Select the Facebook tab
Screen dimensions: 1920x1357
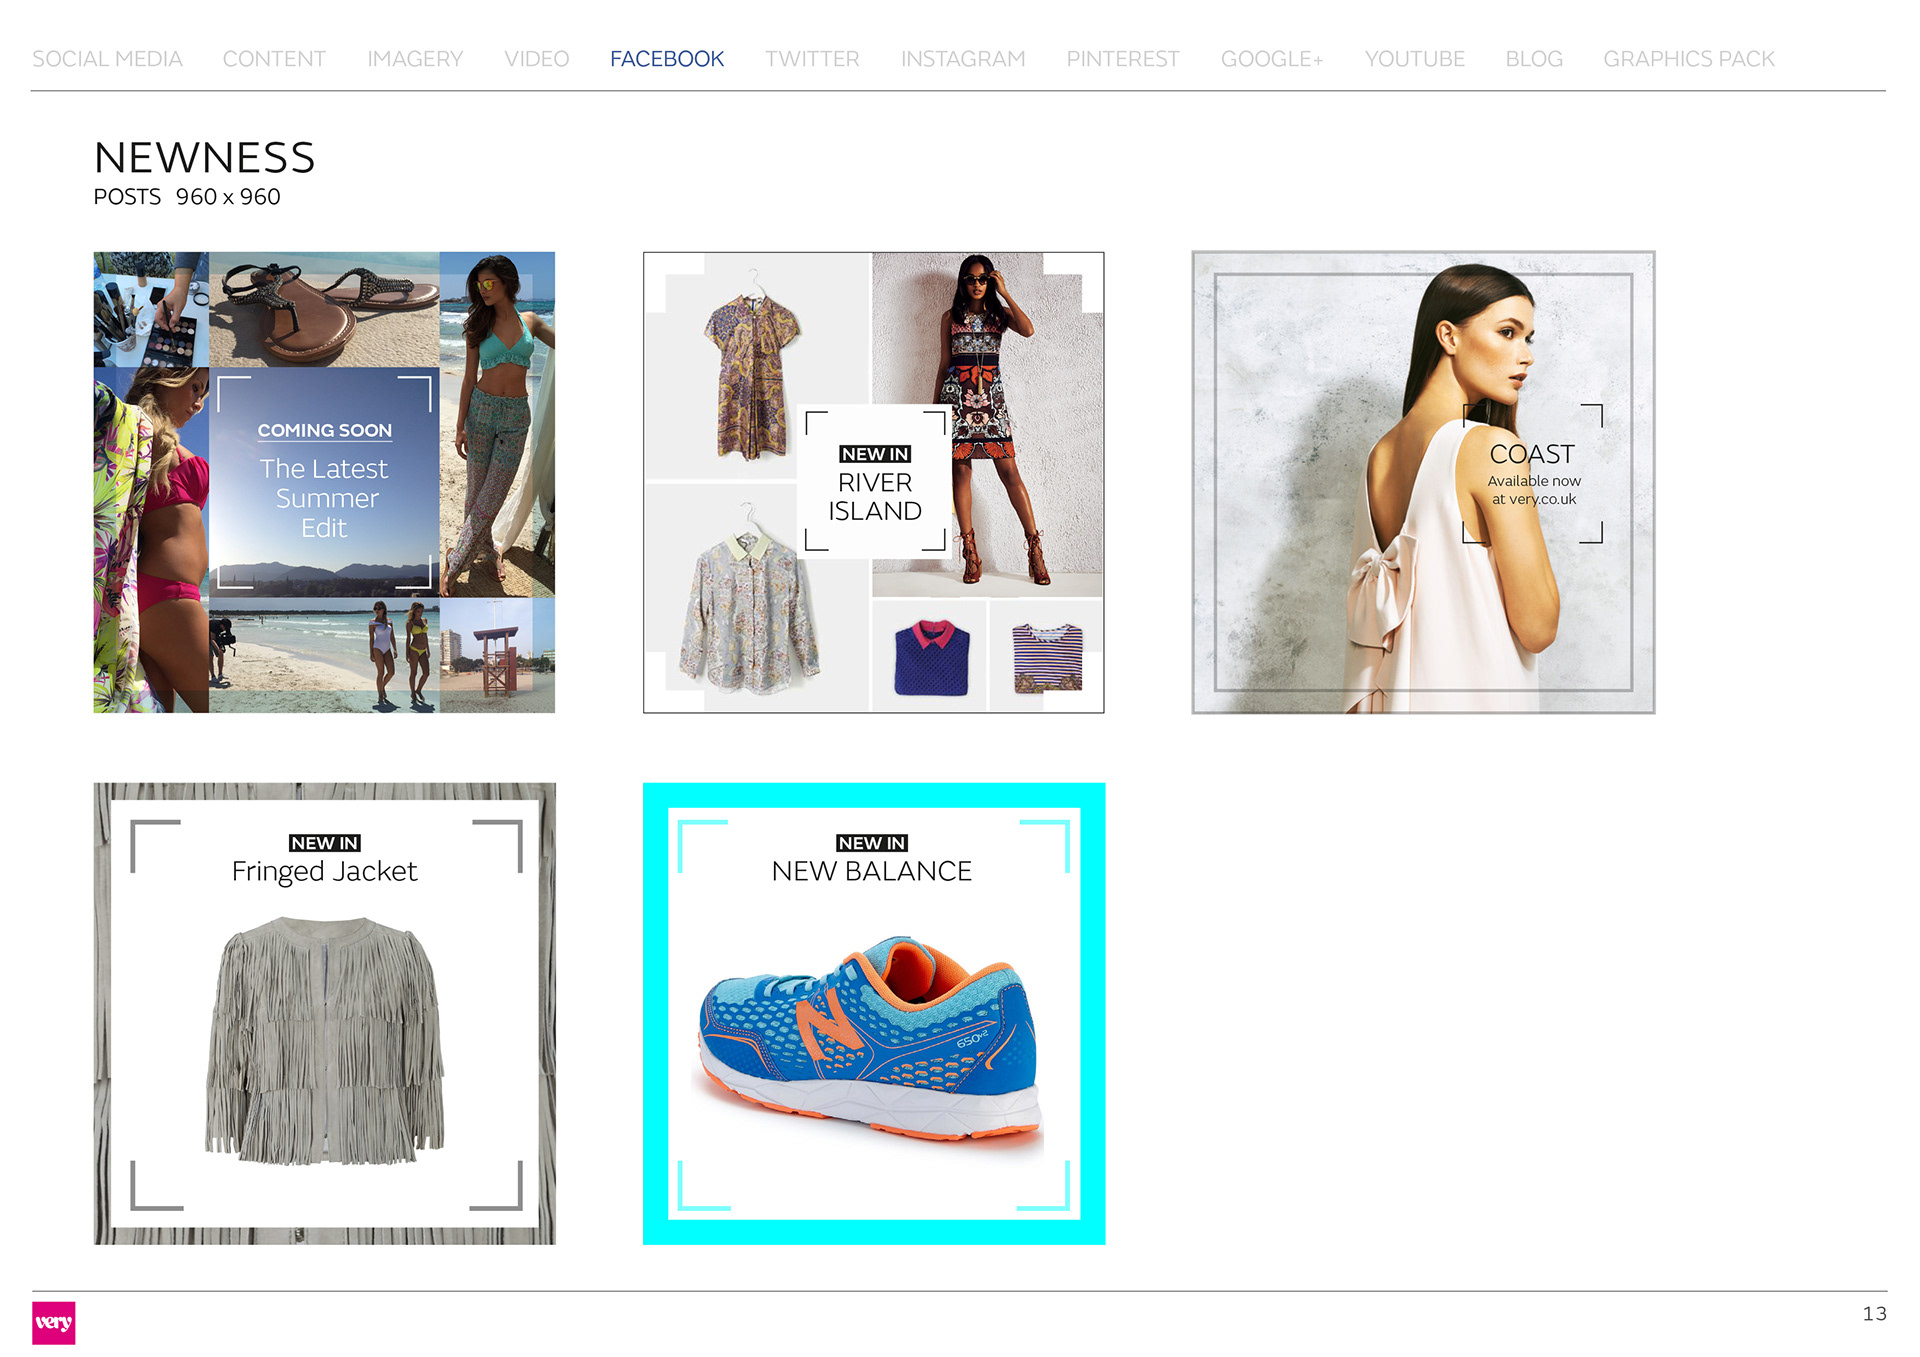pyautogui.click(x=667, y=59)
